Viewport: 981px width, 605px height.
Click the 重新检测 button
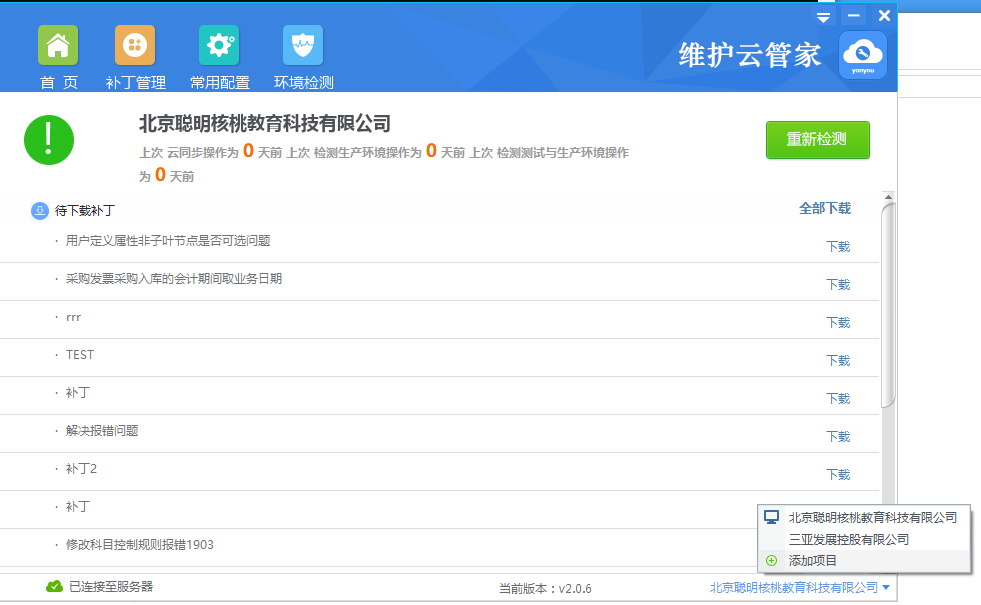tap(818, 140)
